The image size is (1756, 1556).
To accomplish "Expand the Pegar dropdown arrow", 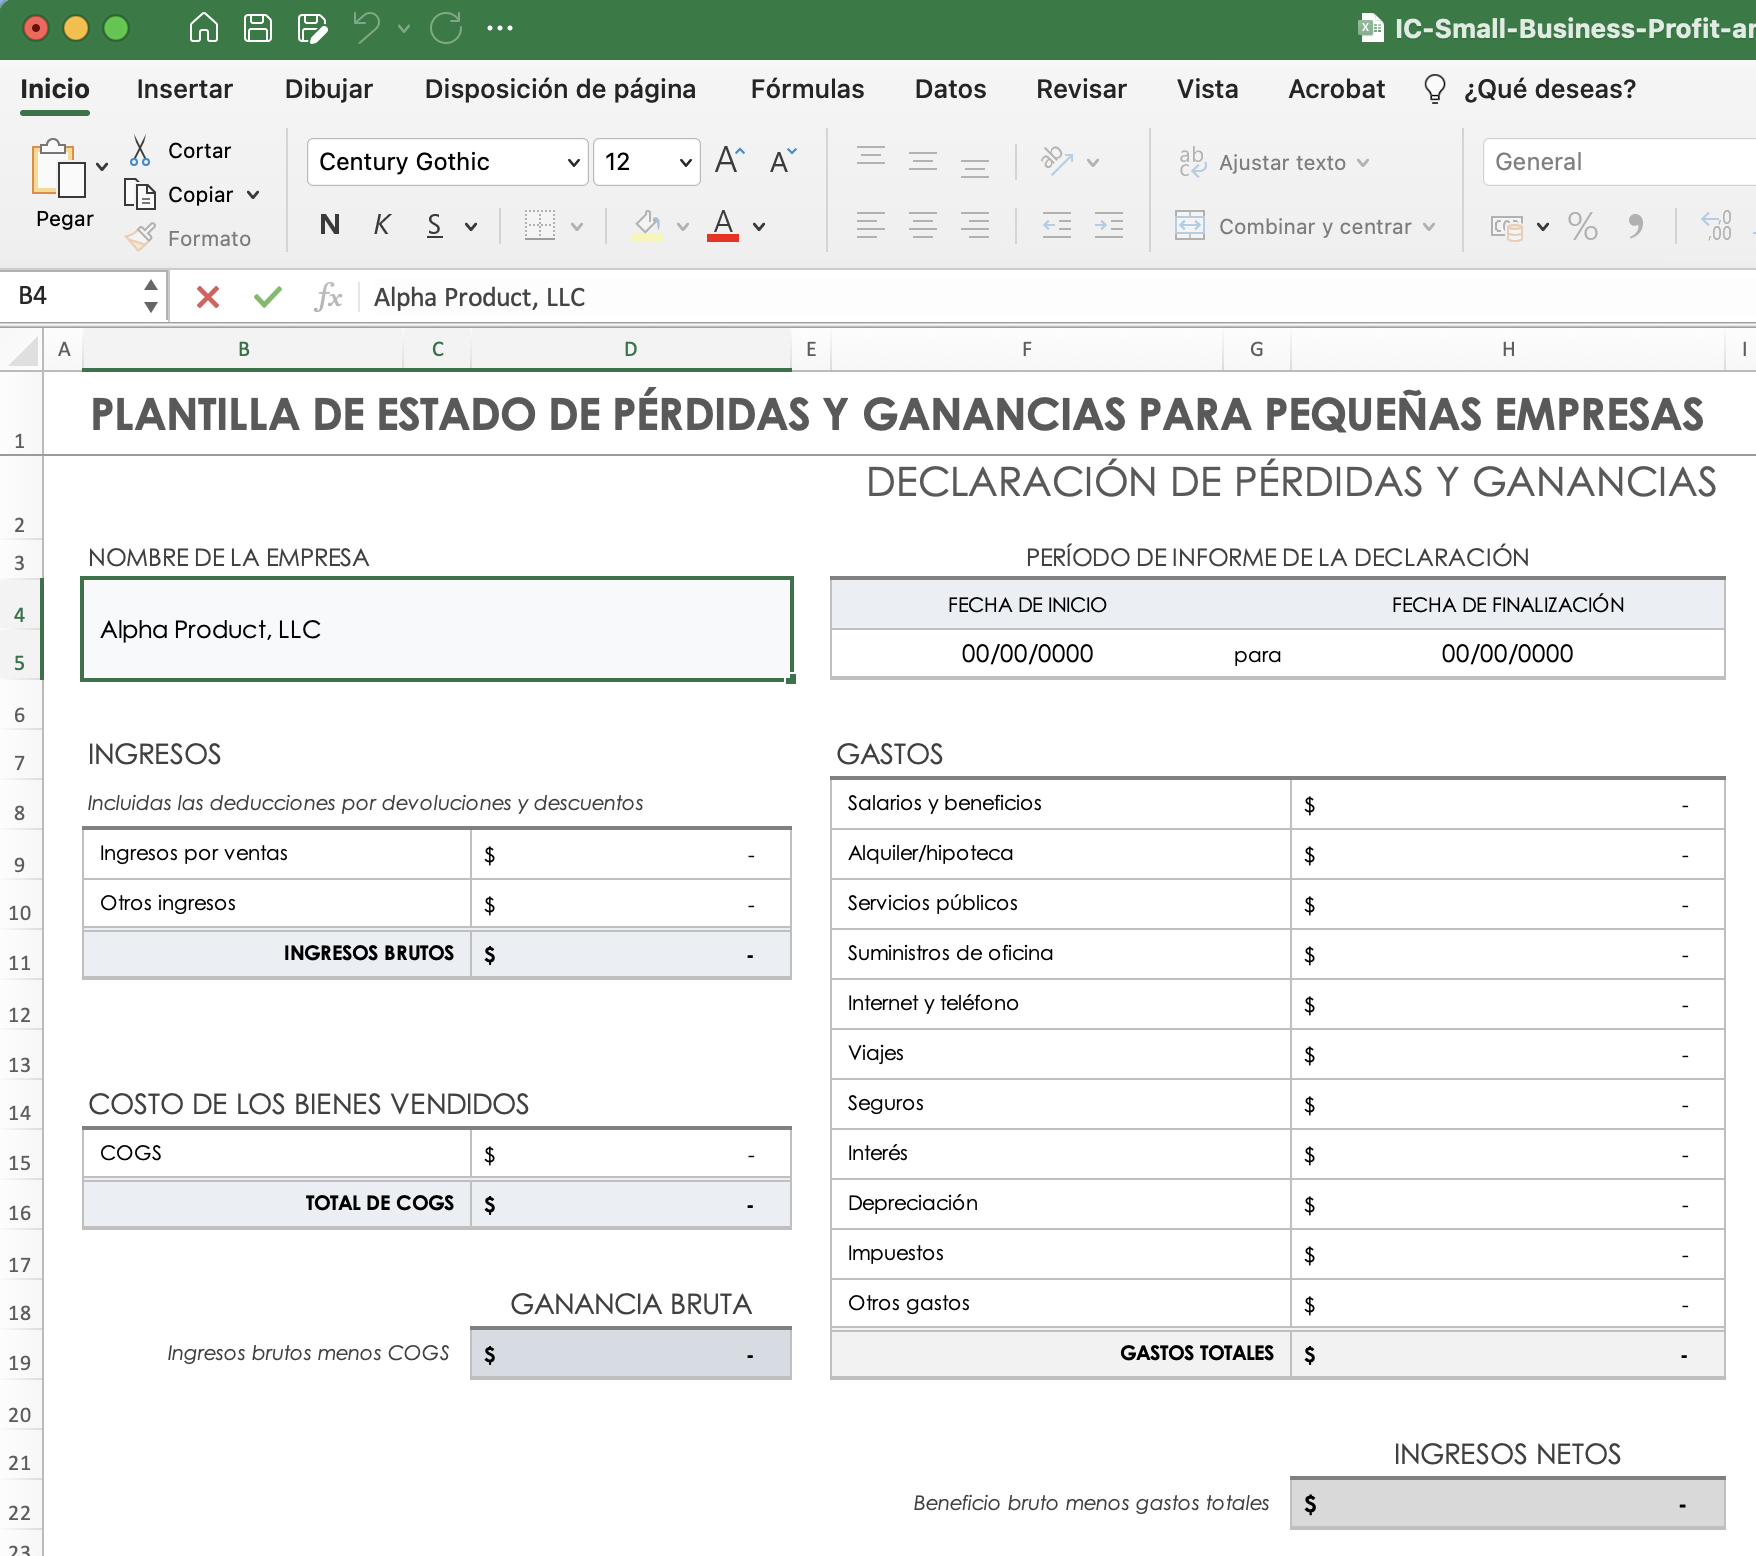I will (x=102, y=167).
